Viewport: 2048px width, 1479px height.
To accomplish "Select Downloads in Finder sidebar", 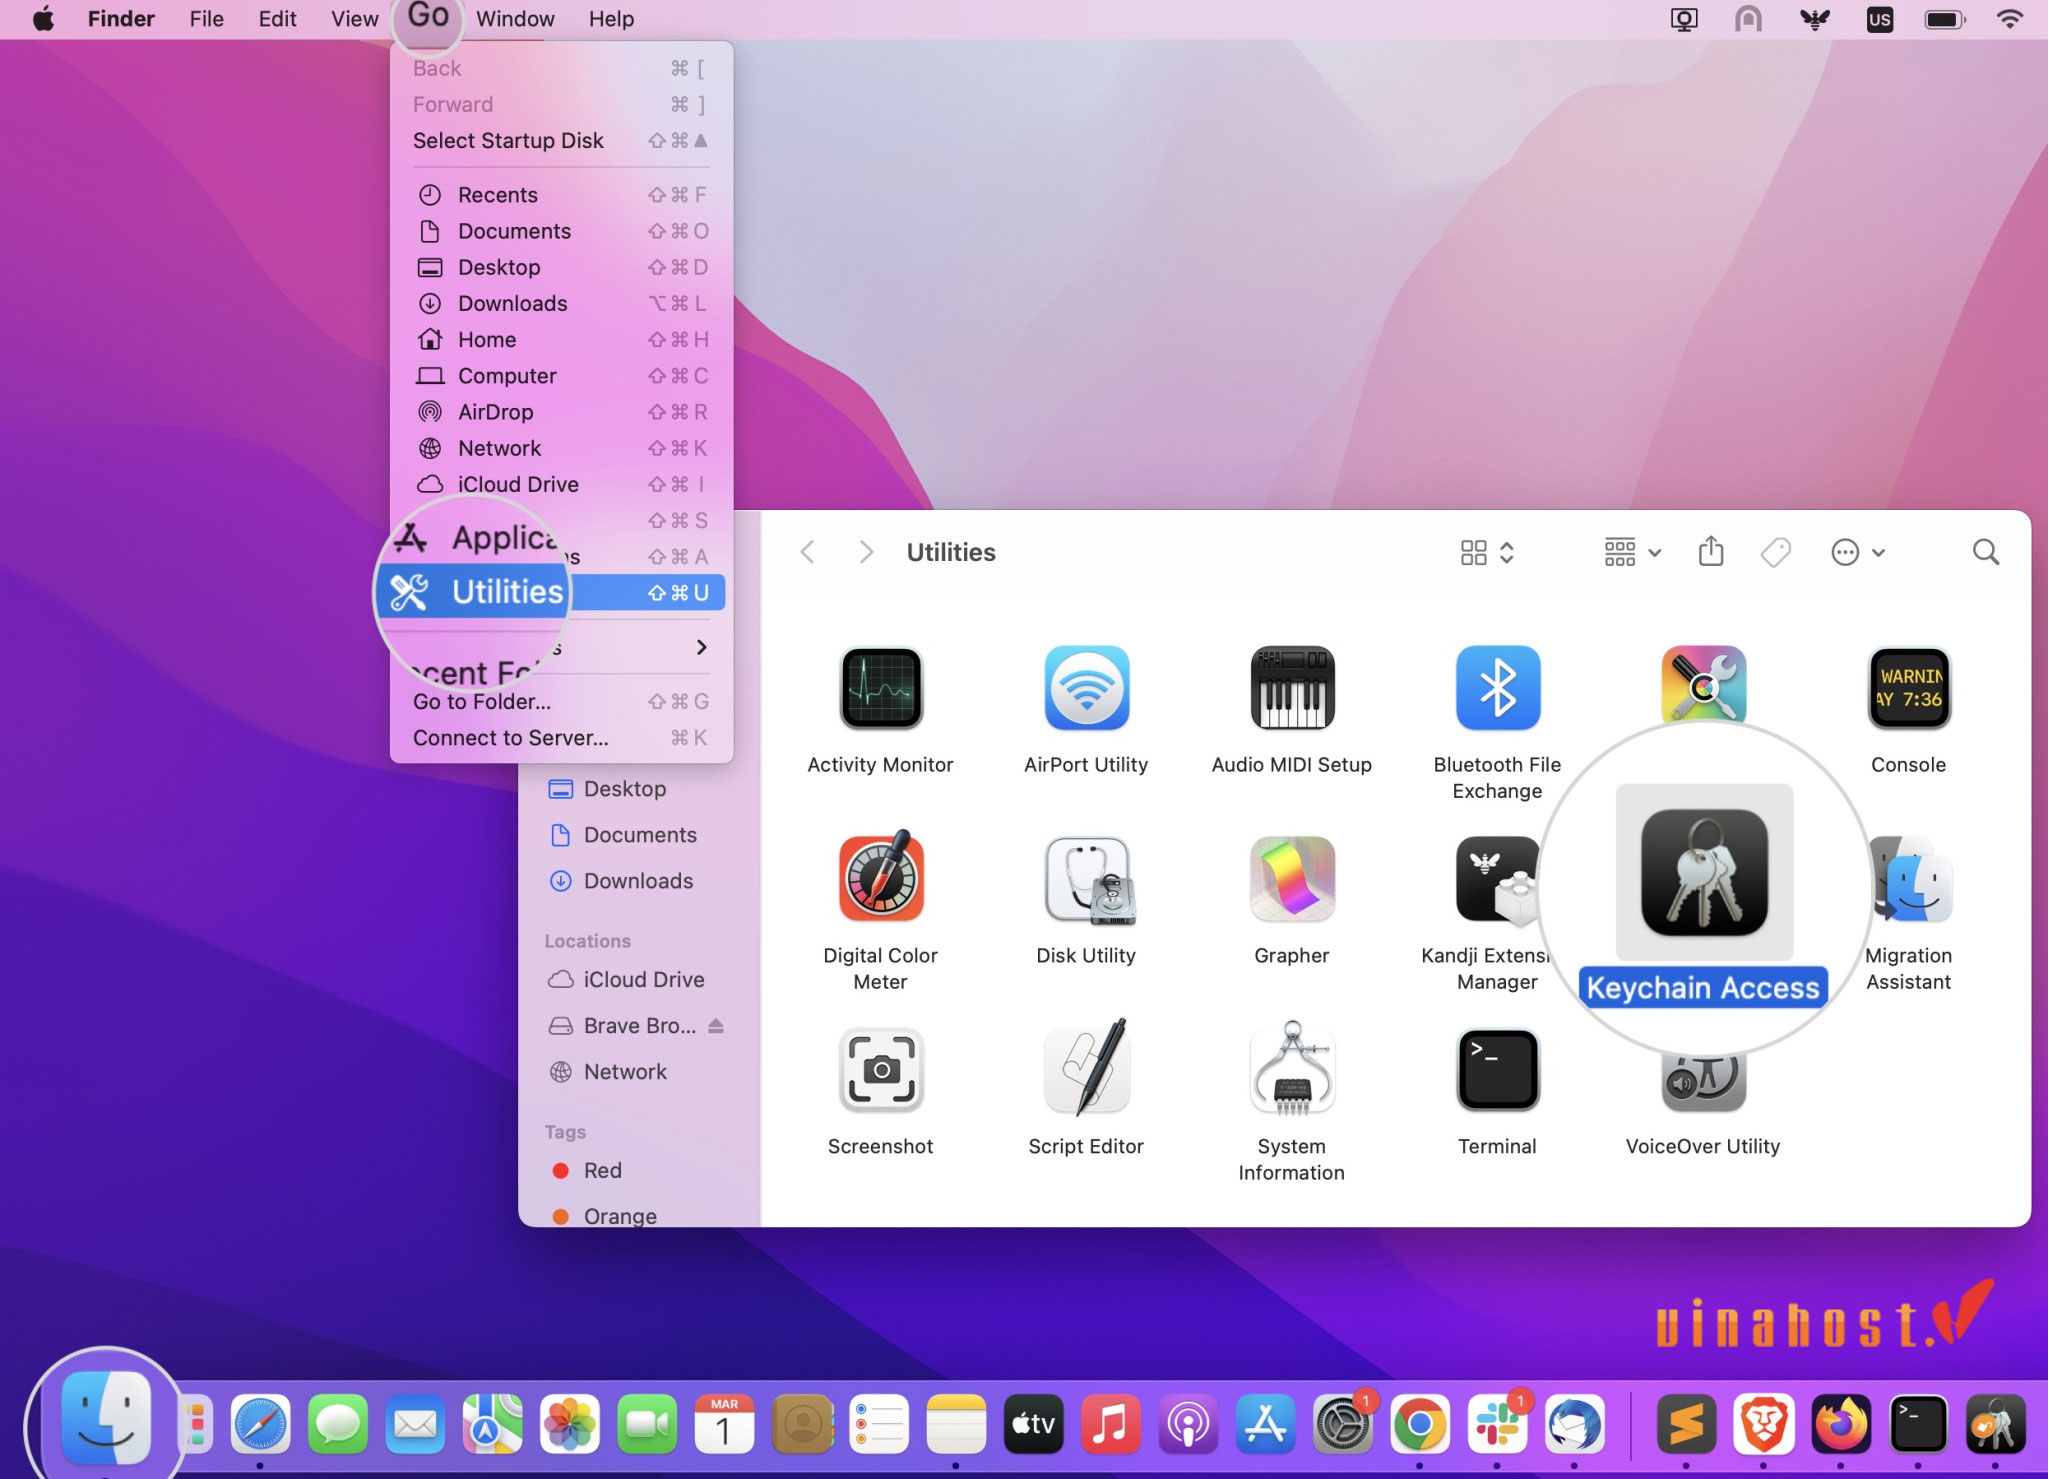I will coord(638,881).
